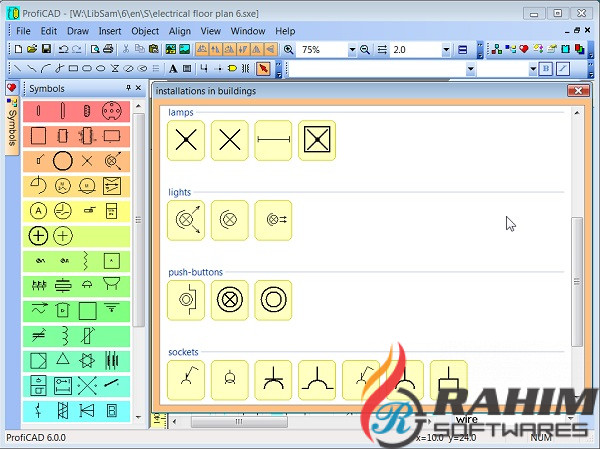Open the View menu
600x449 pixels.
tap(210, 31)
